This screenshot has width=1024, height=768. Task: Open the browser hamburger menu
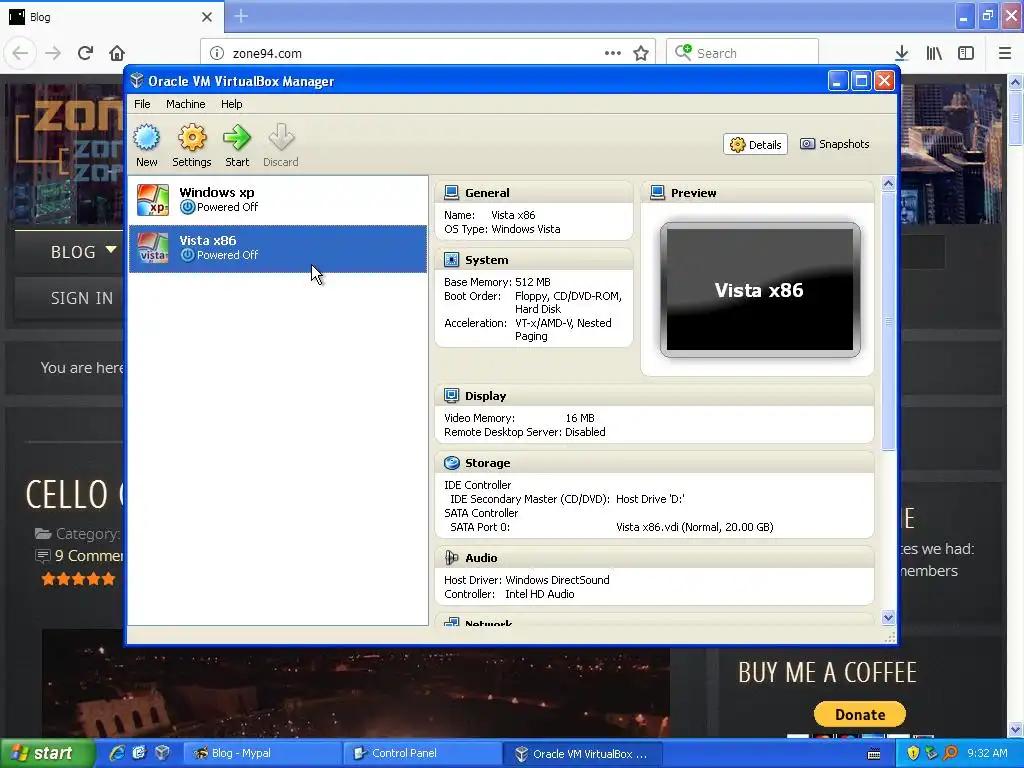[x=1005, y=53]
